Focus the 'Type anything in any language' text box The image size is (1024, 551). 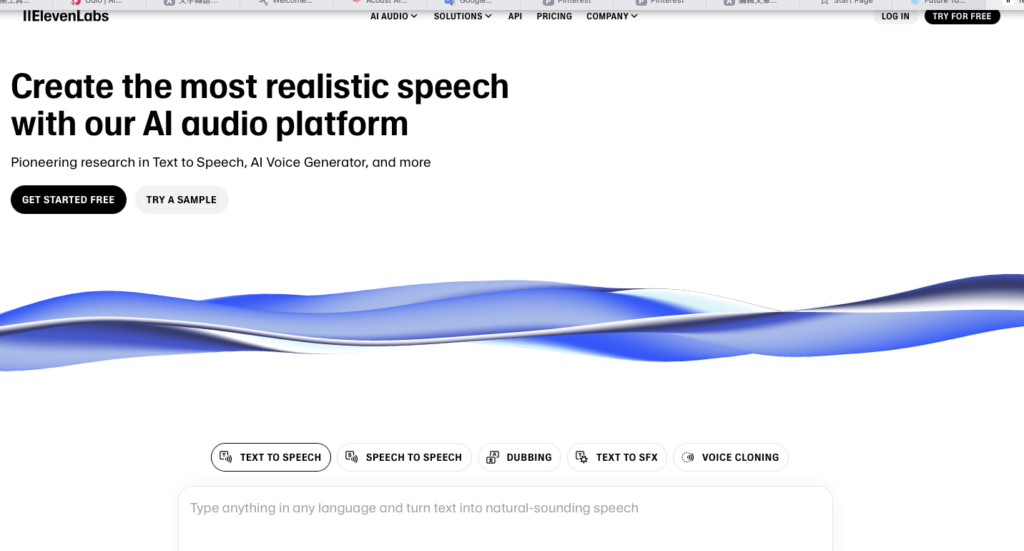(x=505, y=519)
